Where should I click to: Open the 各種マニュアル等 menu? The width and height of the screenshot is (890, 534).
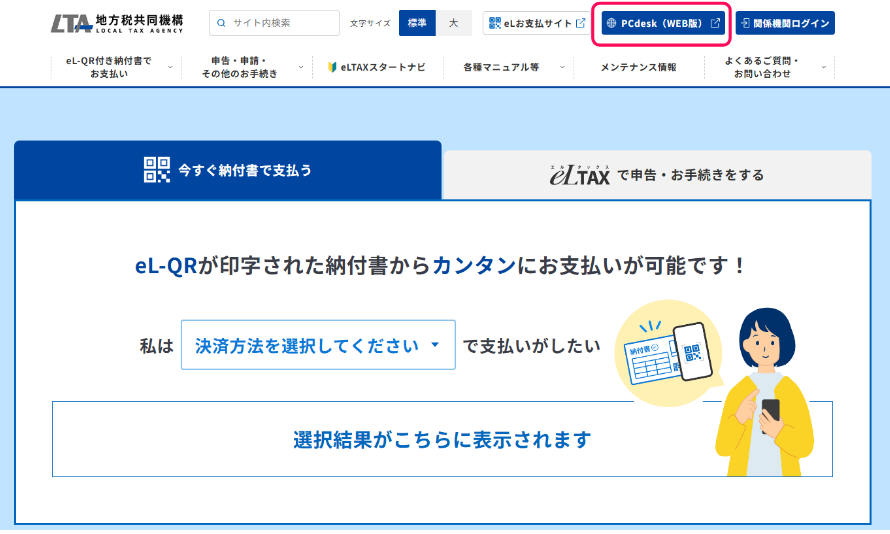[501, 67]
